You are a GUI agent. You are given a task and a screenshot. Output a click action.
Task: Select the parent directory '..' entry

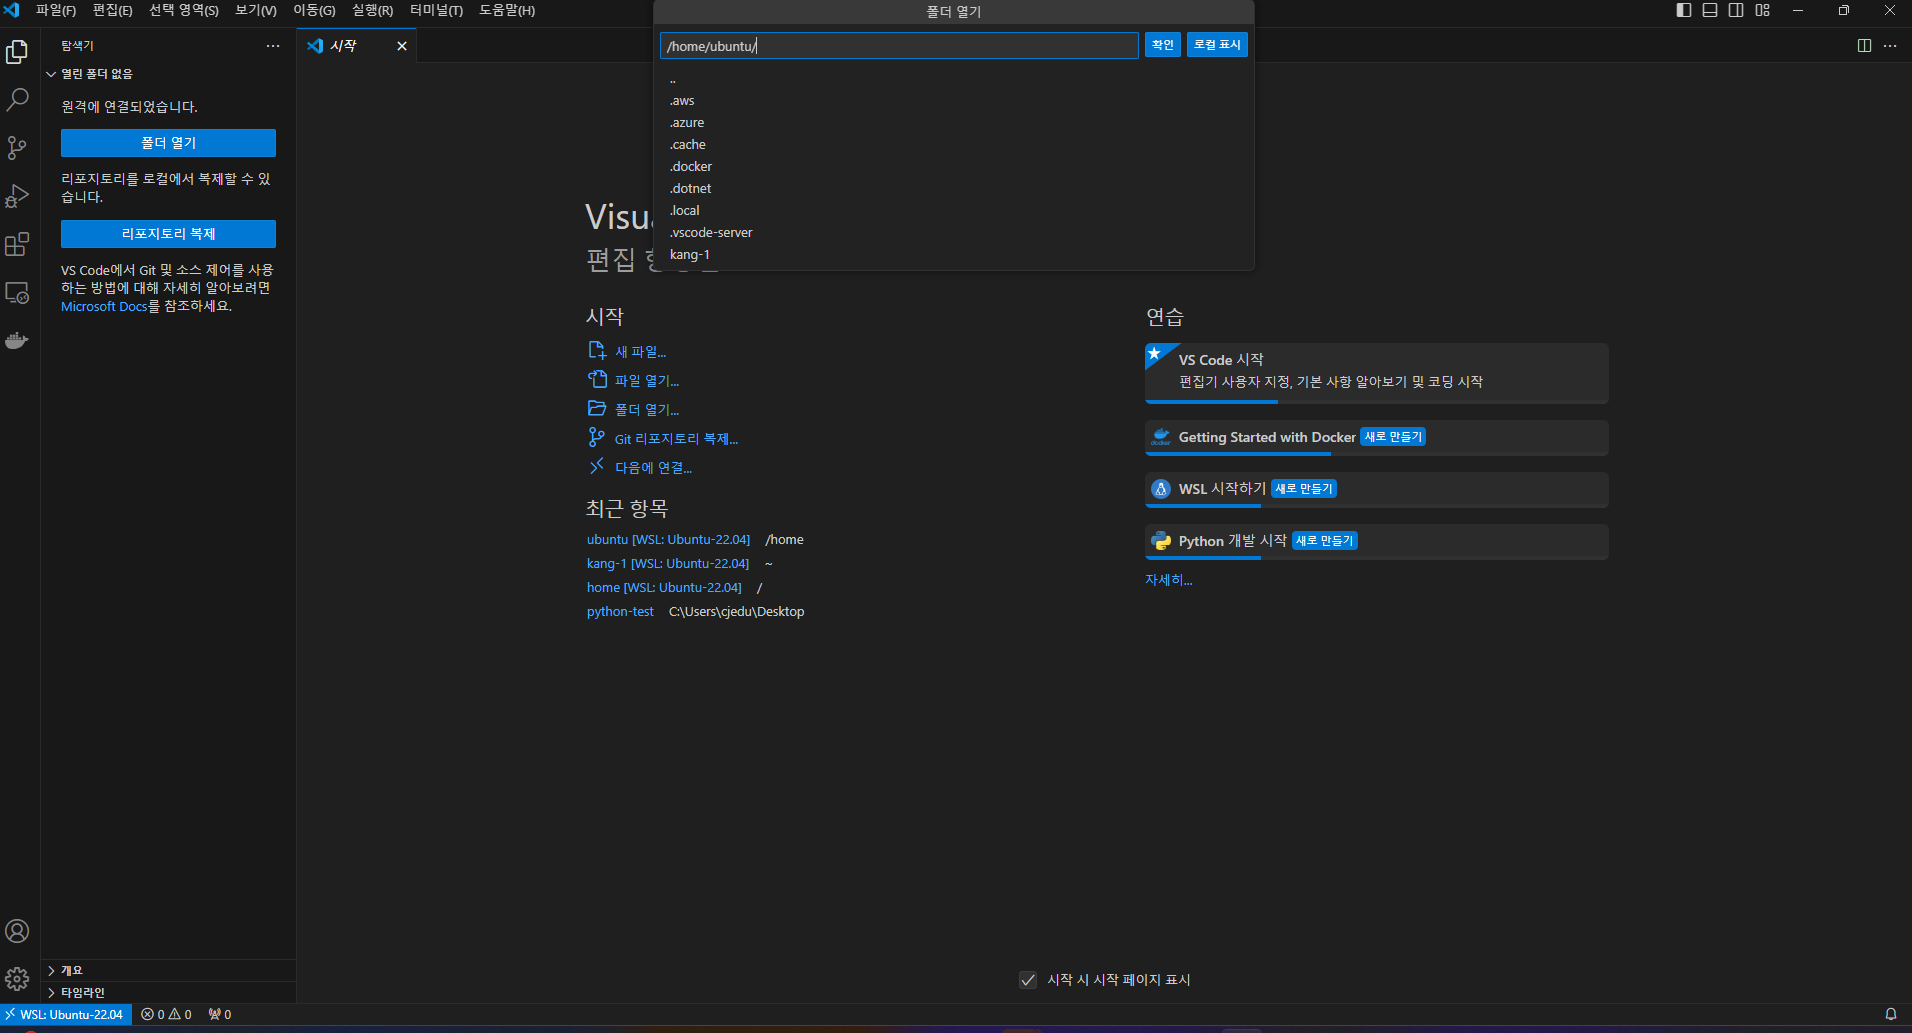[954, 79]
